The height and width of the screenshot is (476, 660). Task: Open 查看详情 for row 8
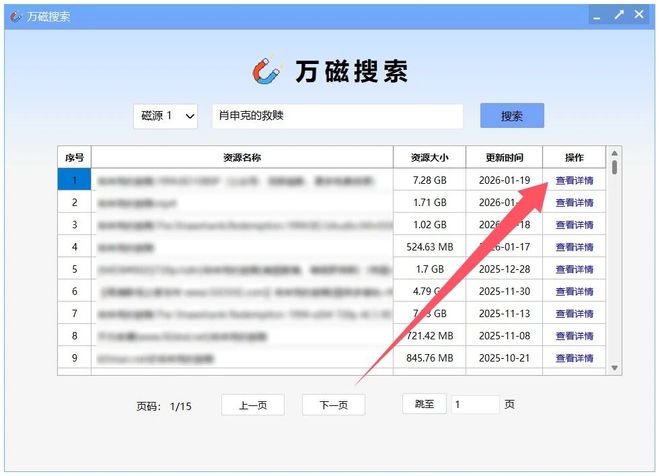(x=574, y=336)
